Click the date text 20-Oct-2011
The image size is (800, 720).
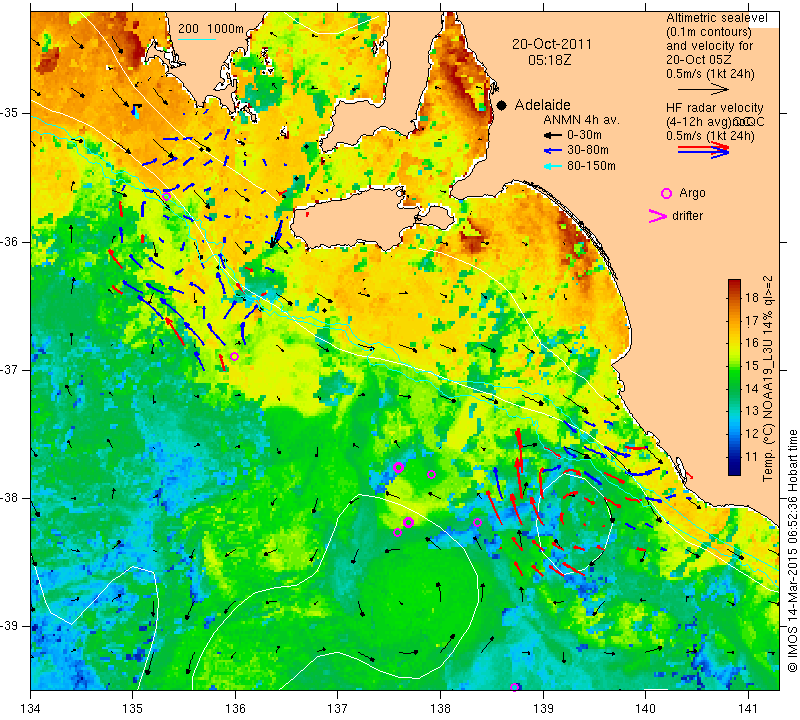point(552,44)
